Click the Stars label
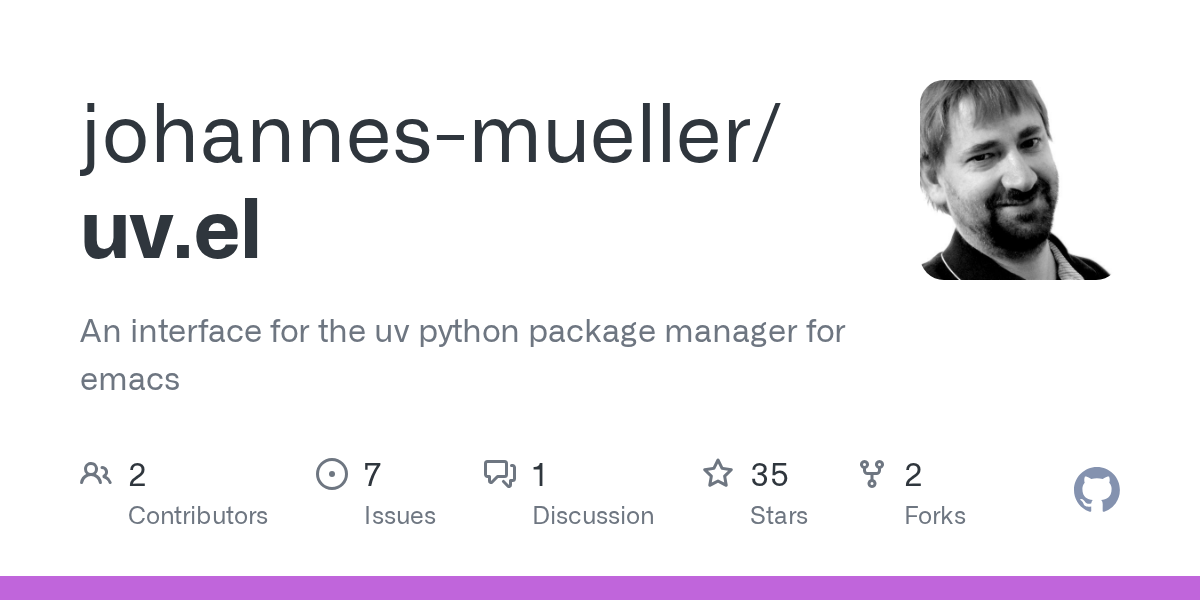This screenshot has height=600, width=1200. [779, 516]
